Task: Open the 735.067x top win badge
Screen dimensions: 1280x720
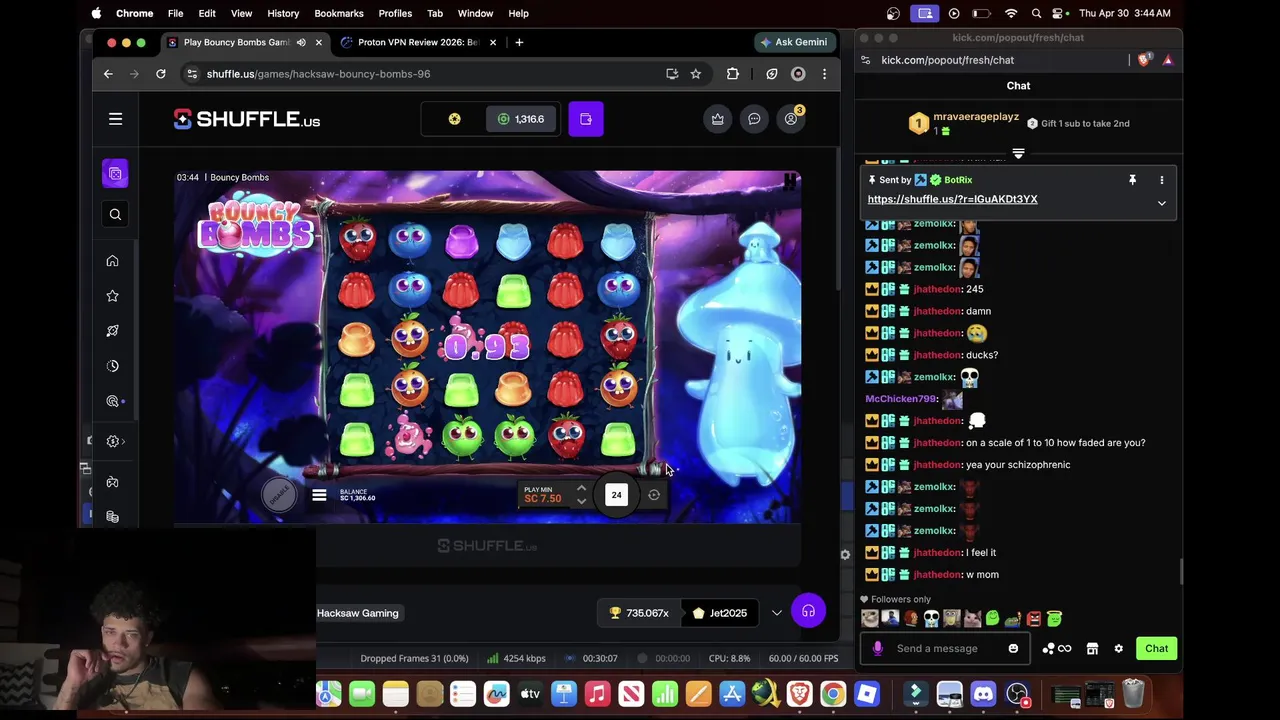Action: point(638,613)
